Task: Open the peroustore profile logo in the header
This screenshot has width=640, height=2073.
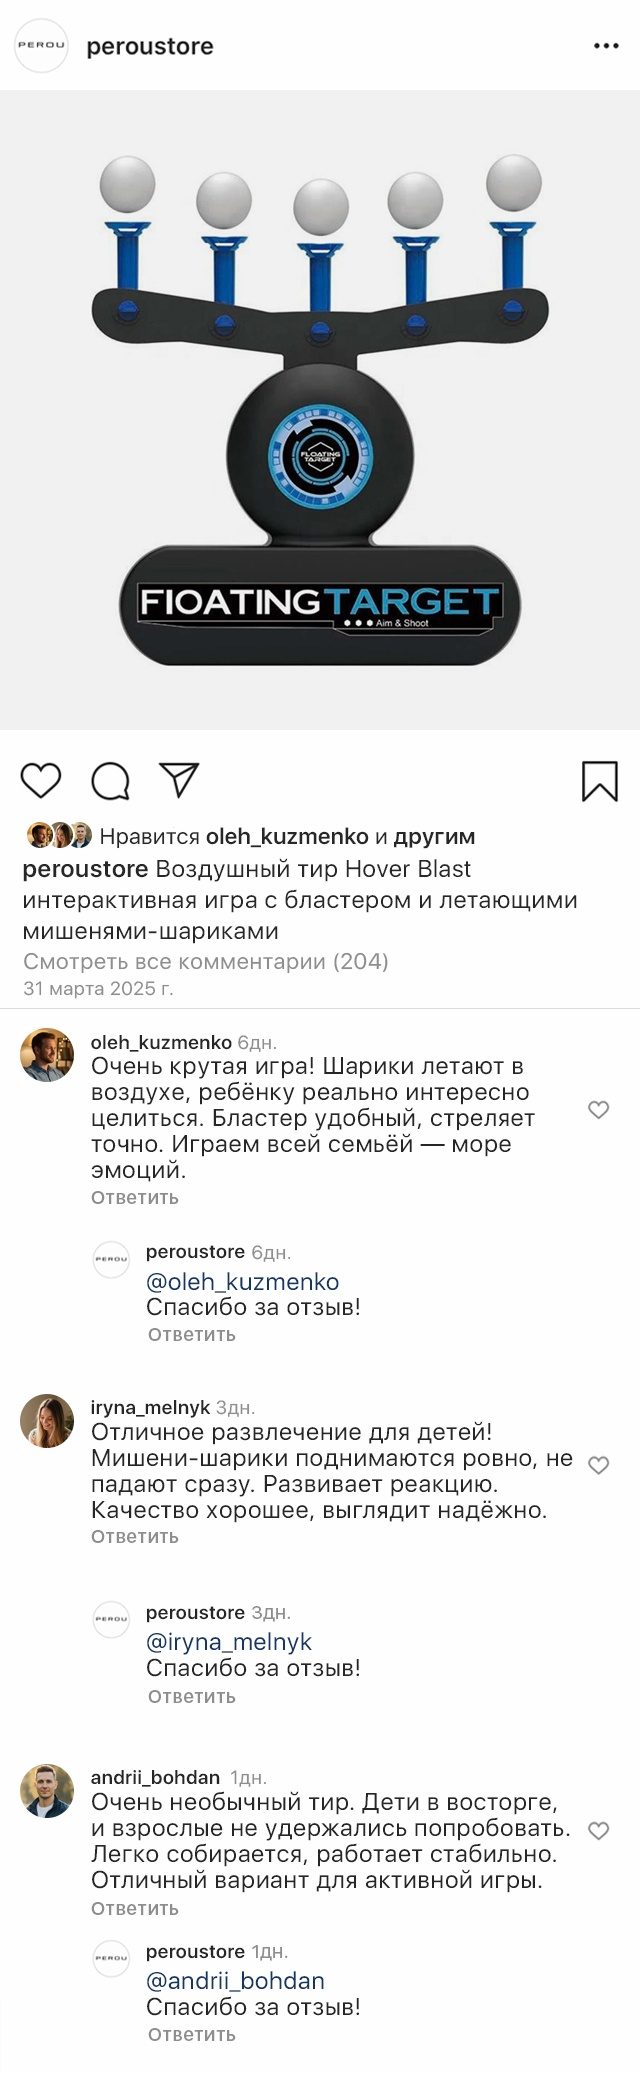Action: click(41, 46)
